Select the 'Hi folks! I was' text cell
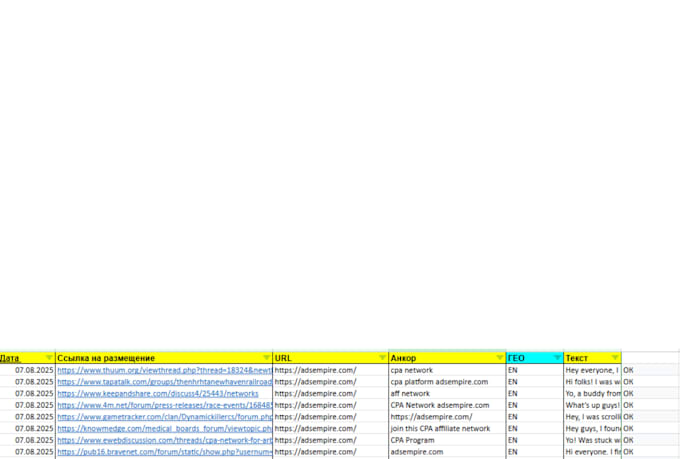 pyautogui.click(x=592, y=382)
